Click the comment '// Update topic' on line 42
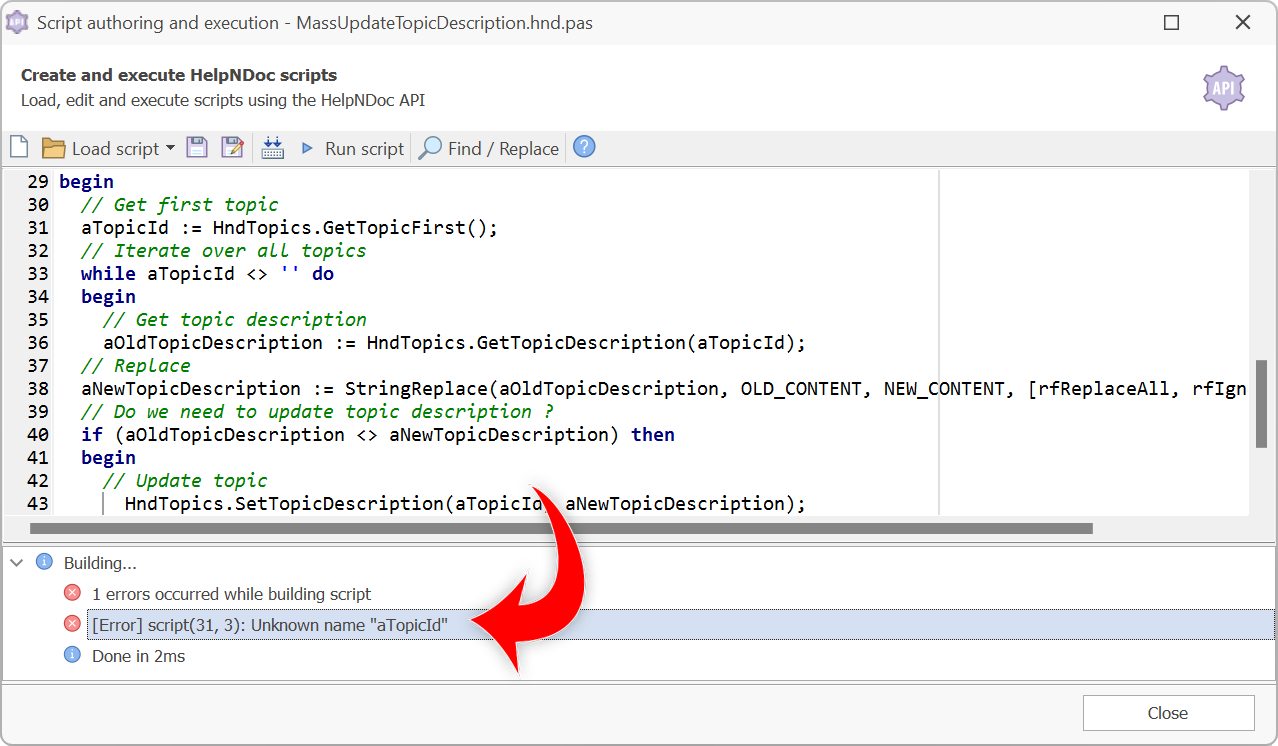 tap(185, 480)
